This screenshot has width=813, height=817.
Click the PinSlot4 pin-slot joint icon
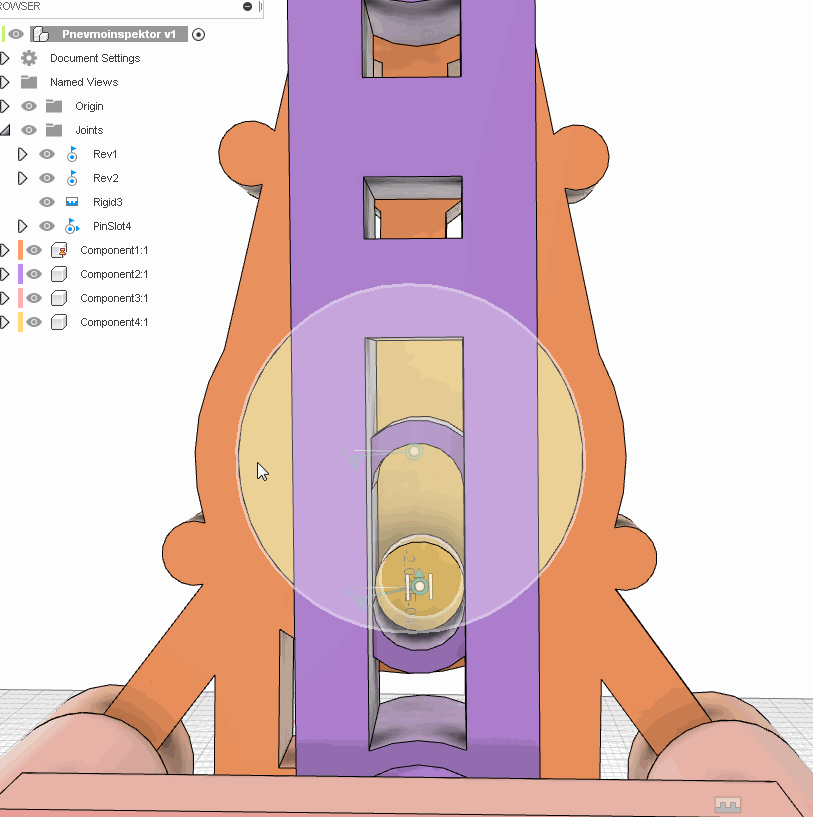coord(72,226)
